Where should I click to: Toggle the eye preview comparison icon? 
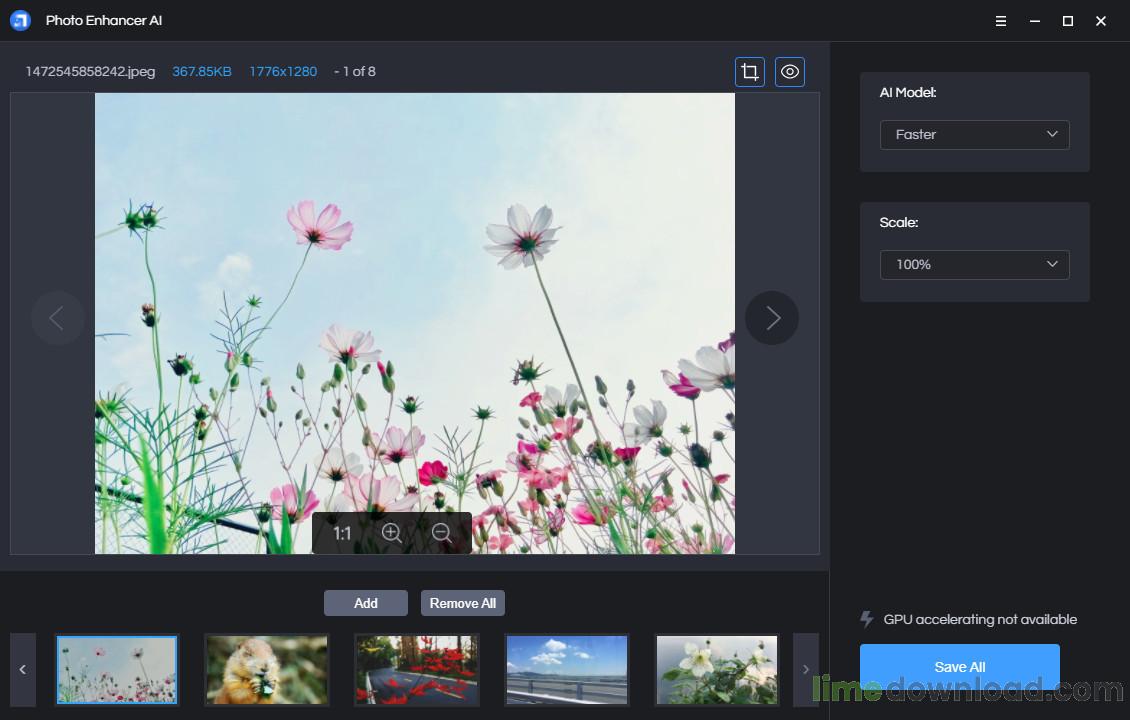[790, 72]
